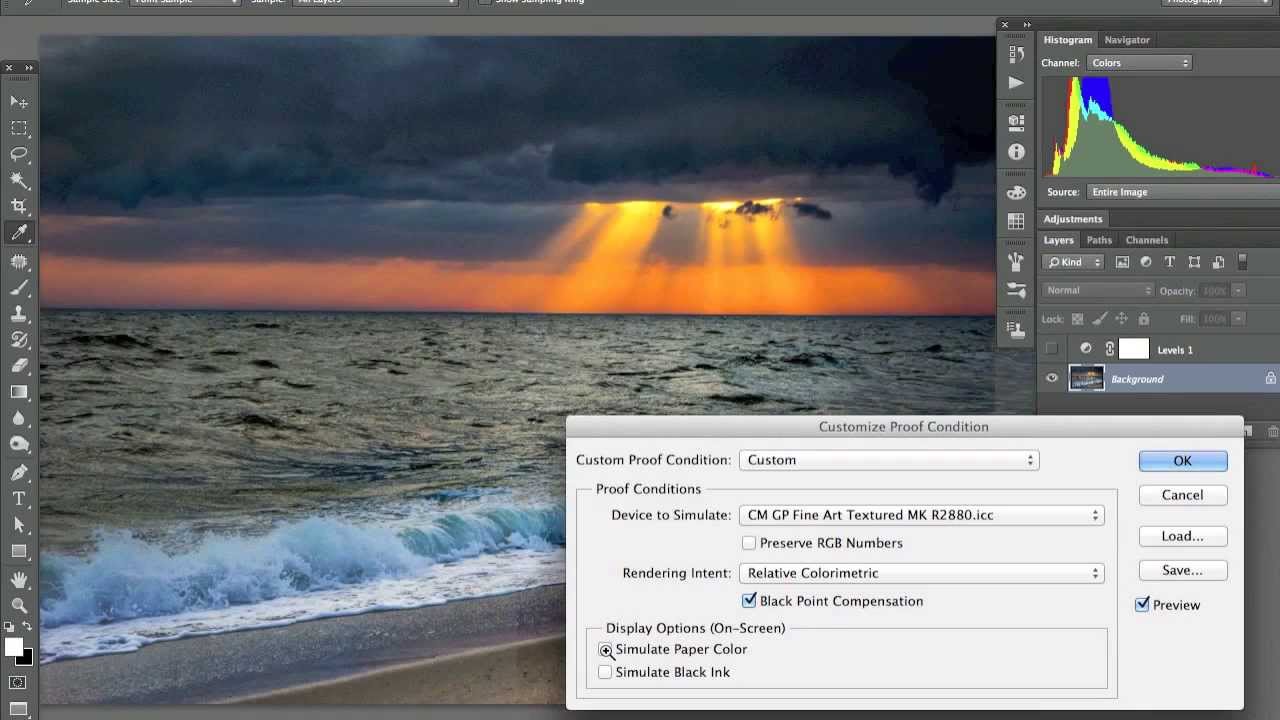Open the Adjustments tab

pyautogui.click(x=1073, y=219)
